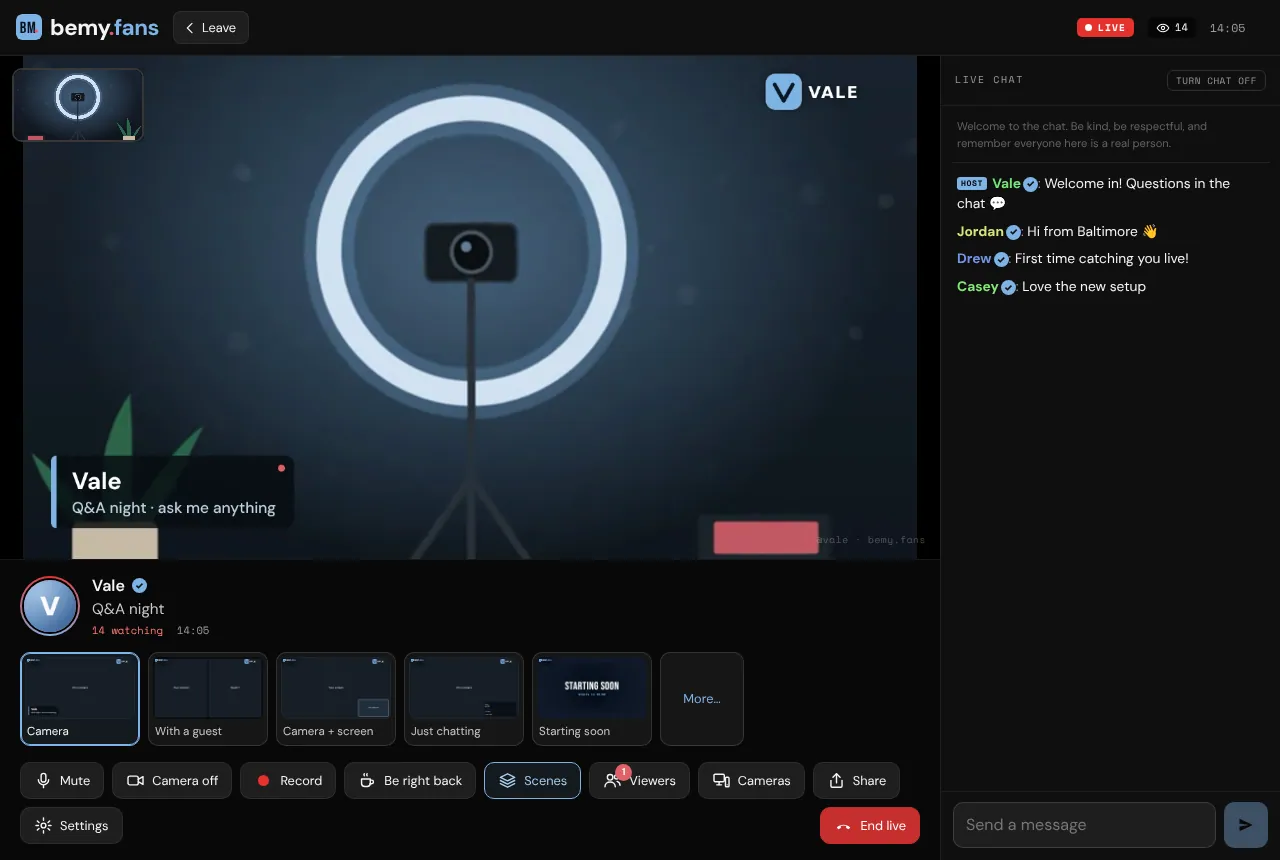Click Casey's verified badge in chat
The height and width of the screenshot is (860, 1280).
1008,287
